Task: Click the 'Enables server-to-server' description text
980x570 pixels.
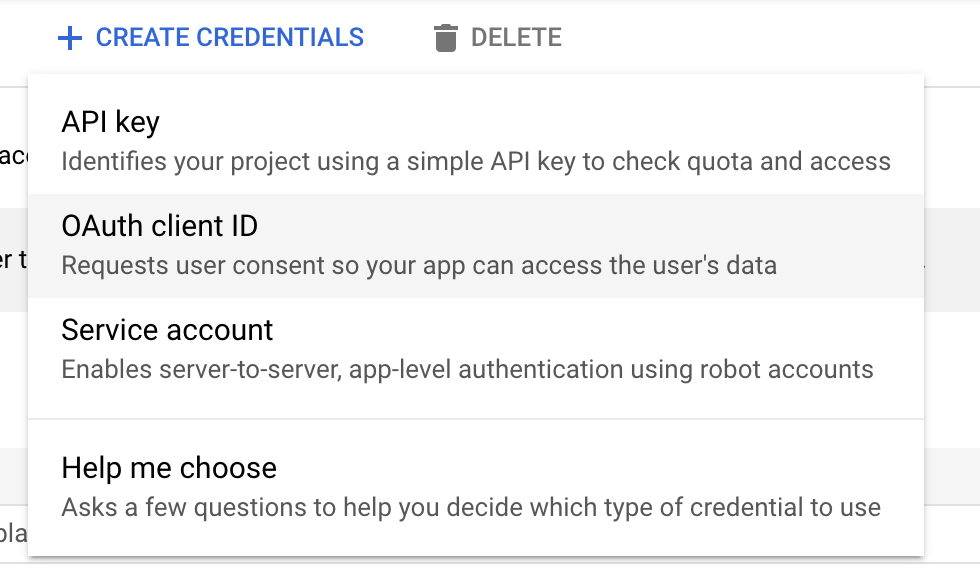Action: 467,369
